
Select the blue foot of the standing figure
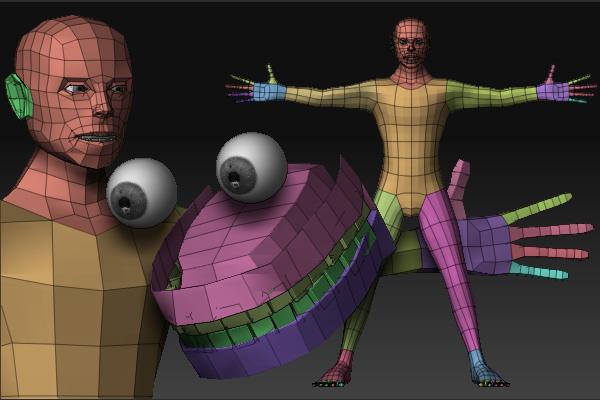pos(481,366)
